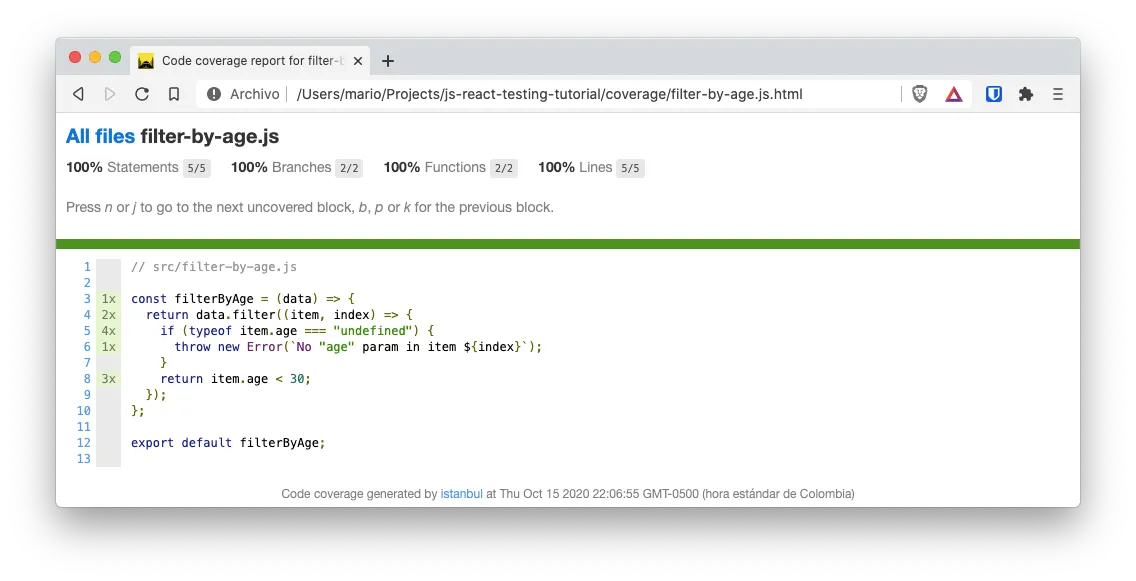Open the extensions puzzle piece icon

click(1026, 94)
